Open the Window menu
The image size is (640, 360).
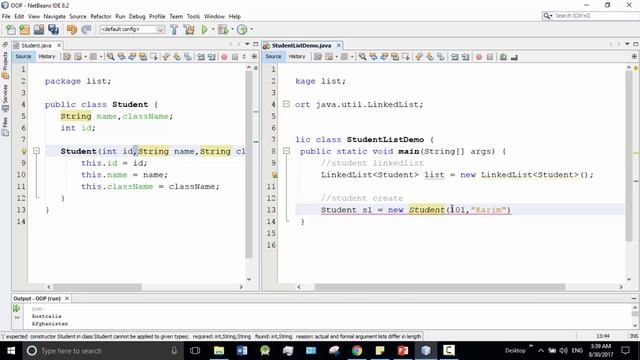click(214, 16)
